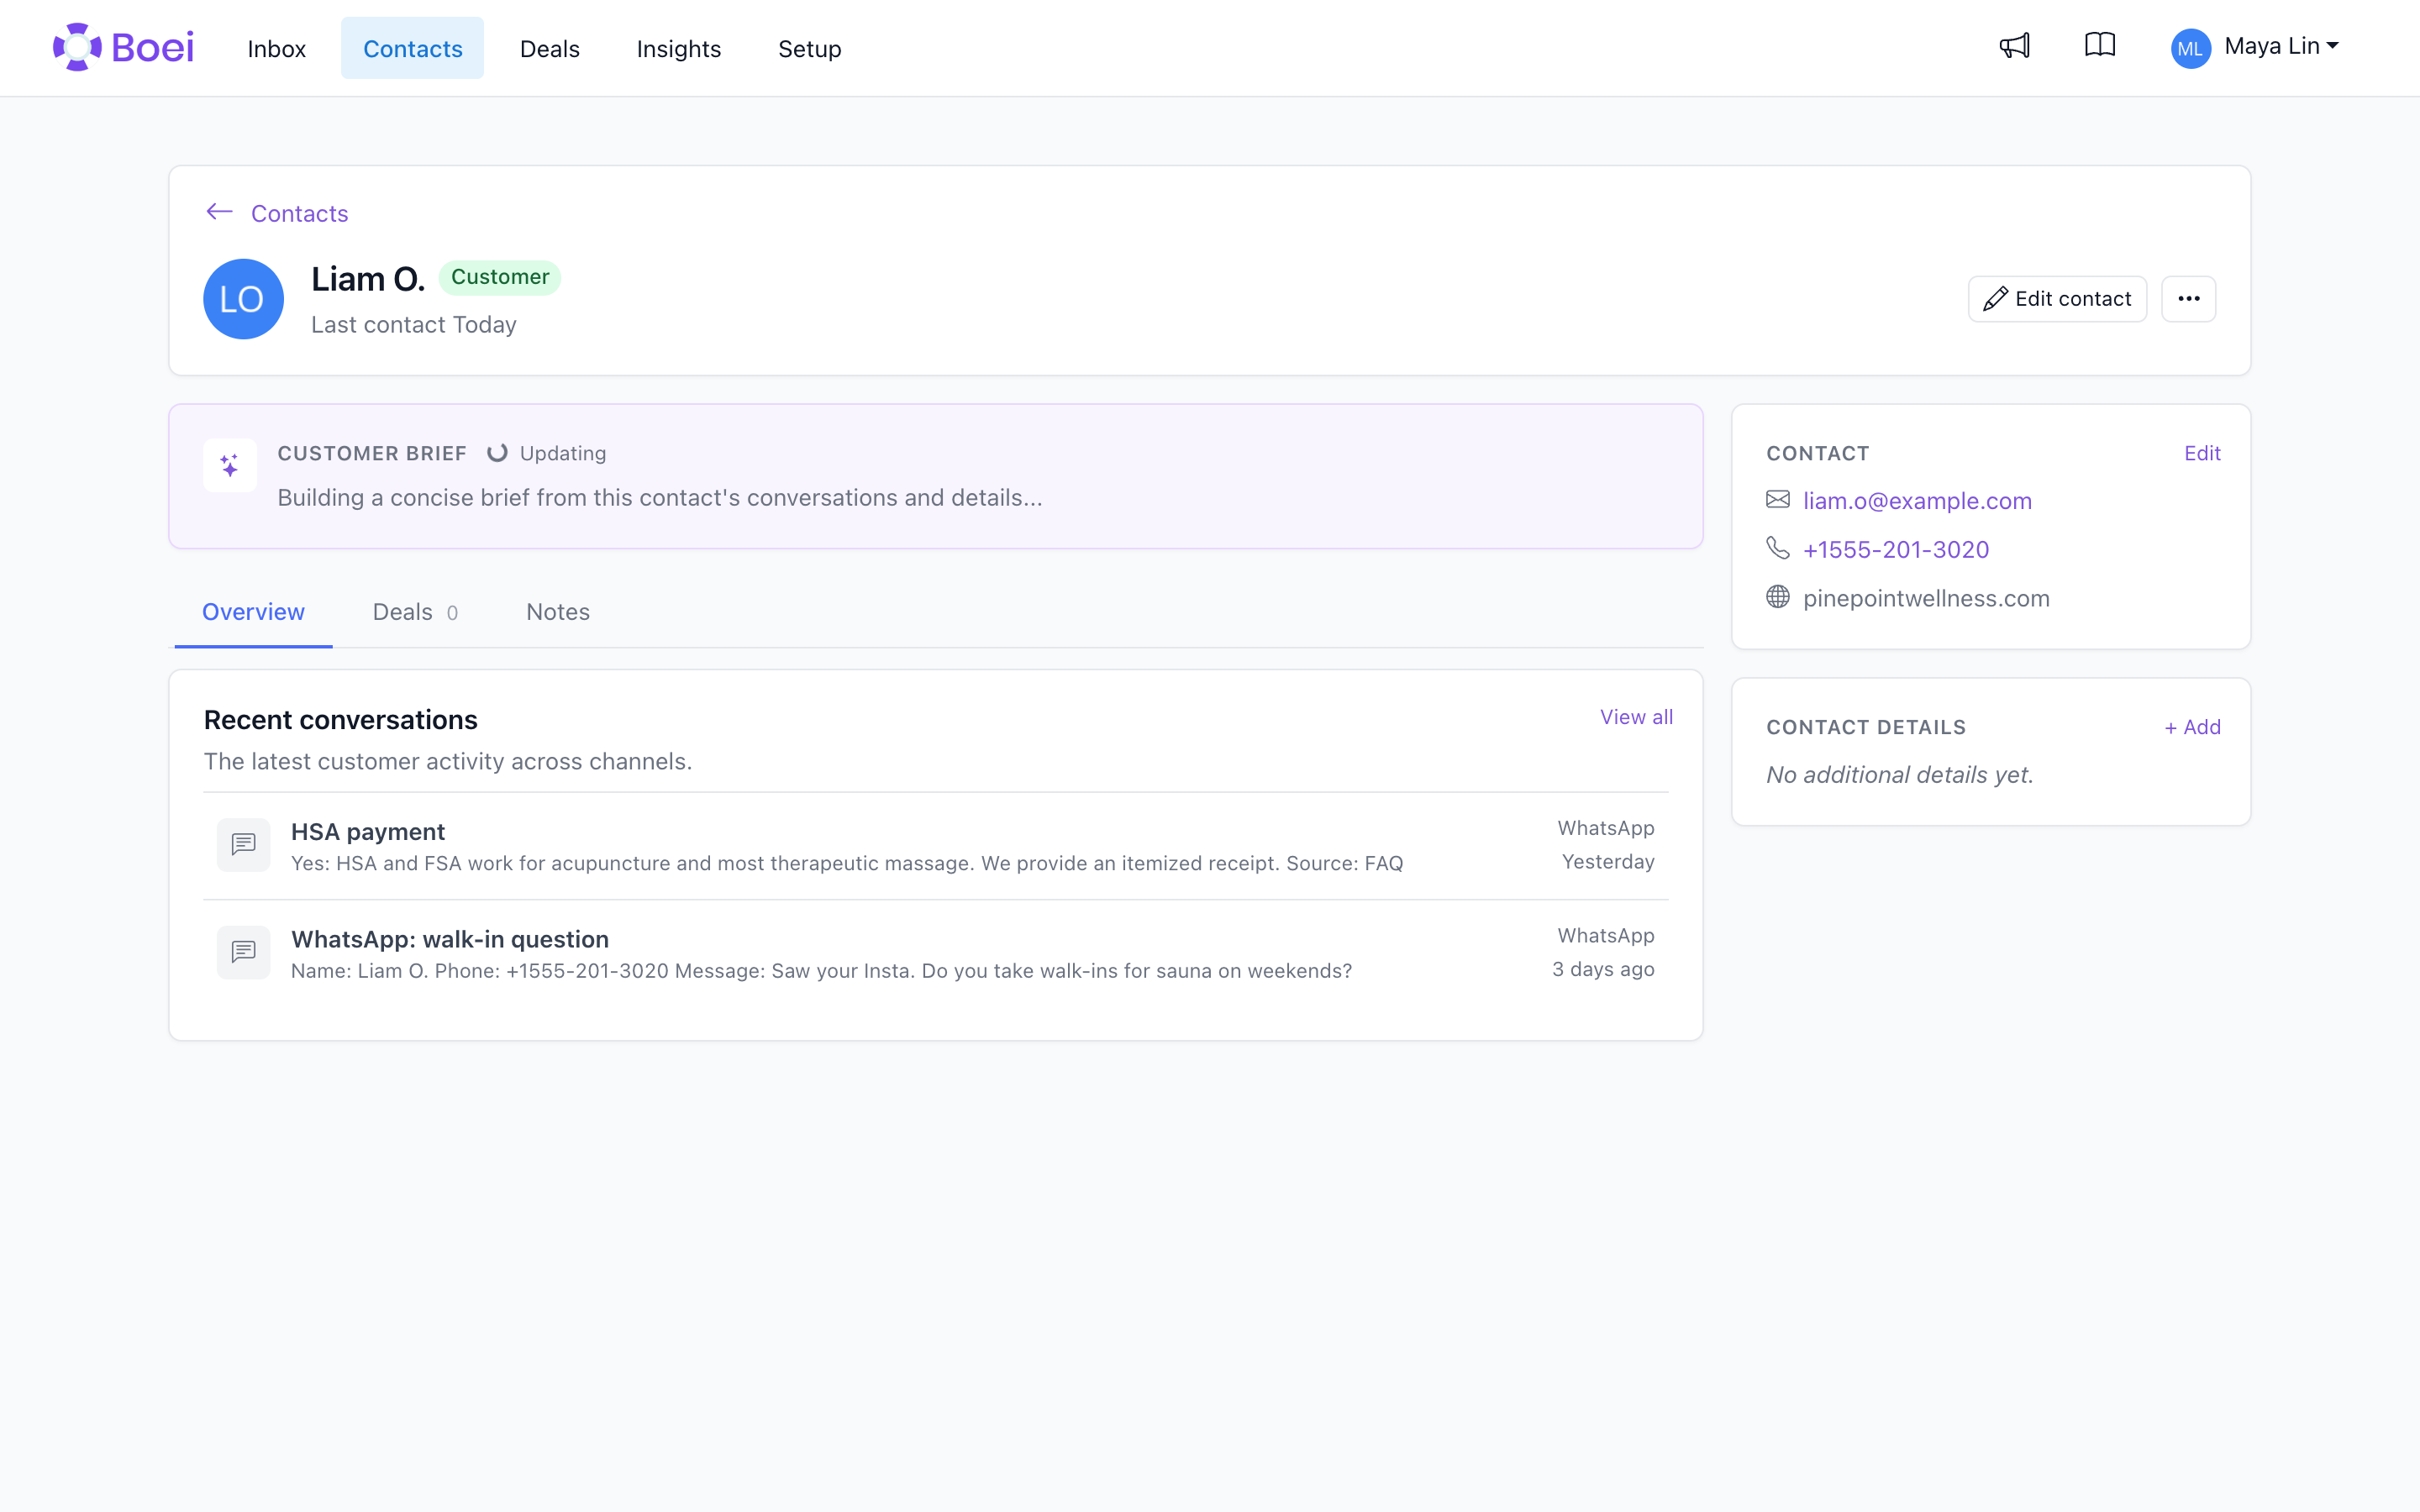
Task: Click the Customer Brief heading
Action: [372, 453]
